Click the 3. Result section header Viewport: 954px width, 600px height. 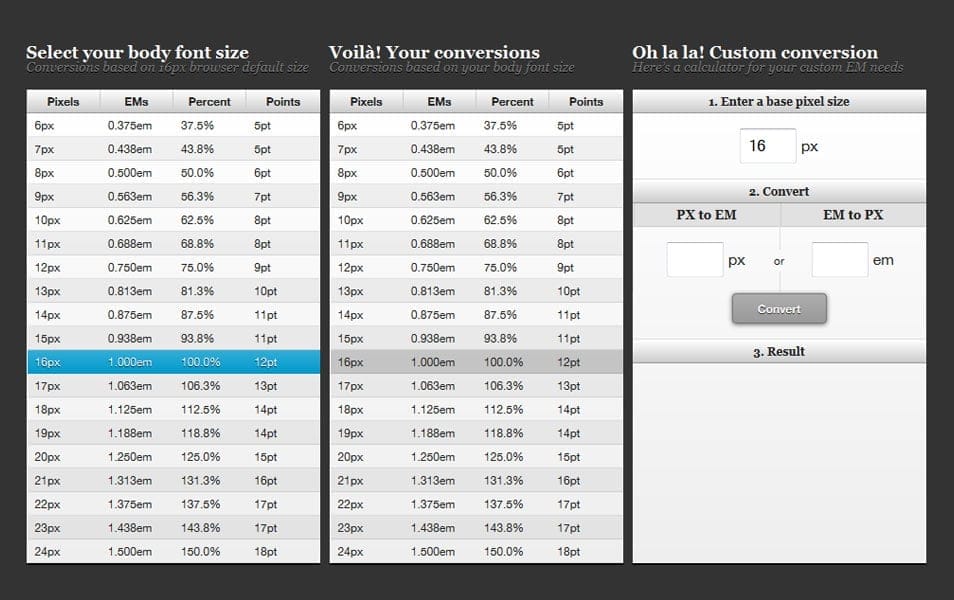click(778, 351)
